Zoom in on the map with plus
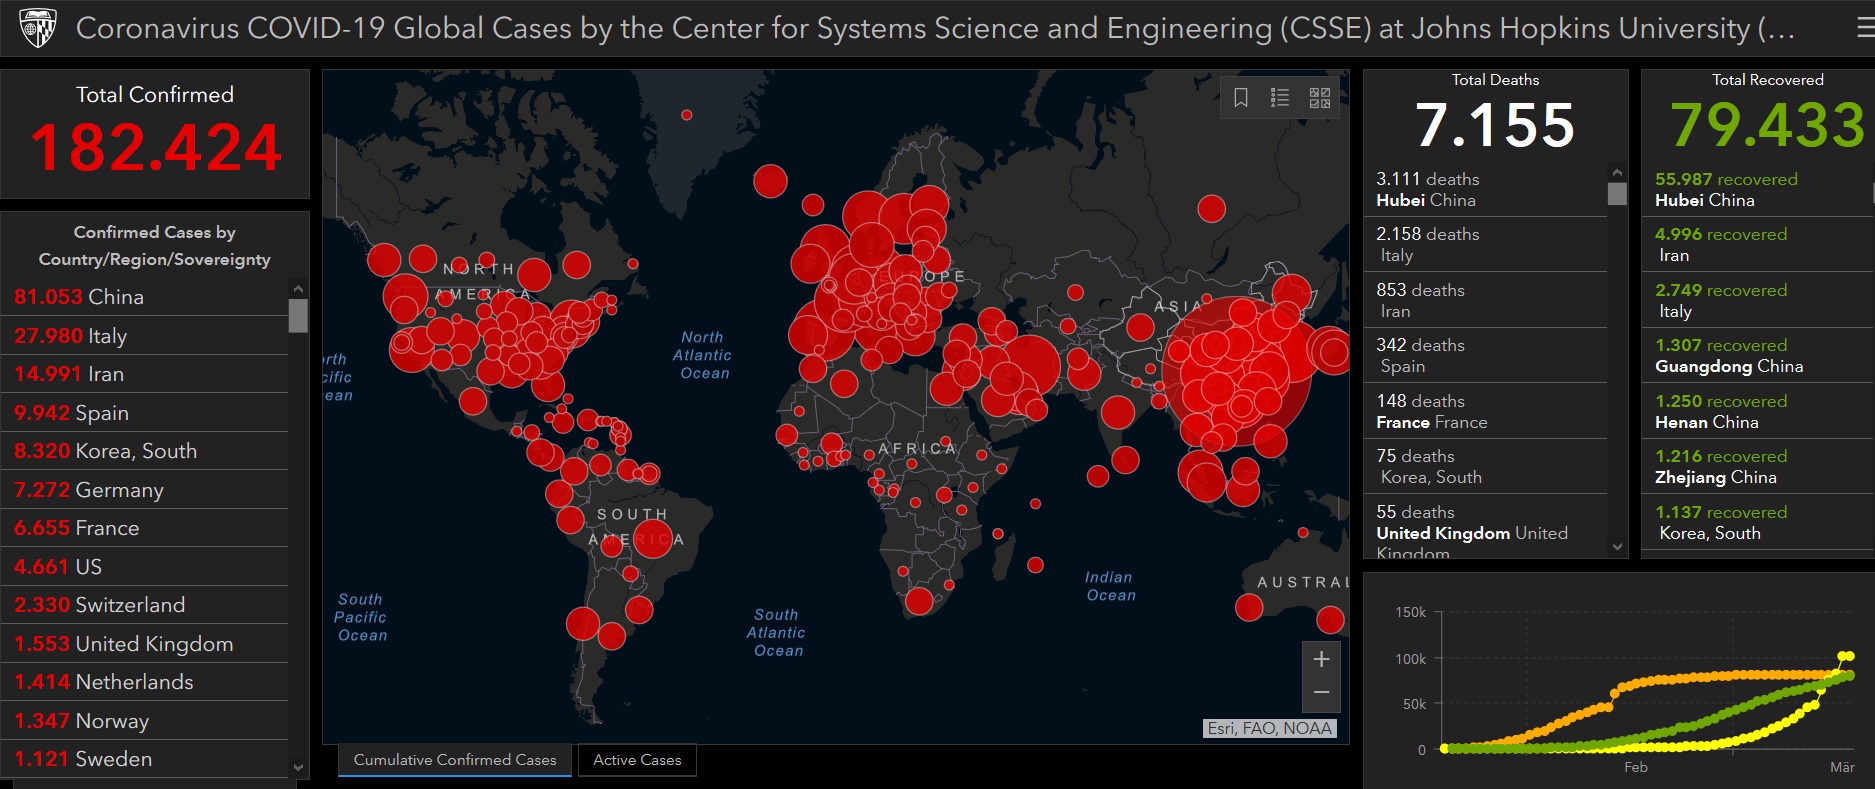The height and width of the screenshot is (789, 1875). click(1321, 659)
